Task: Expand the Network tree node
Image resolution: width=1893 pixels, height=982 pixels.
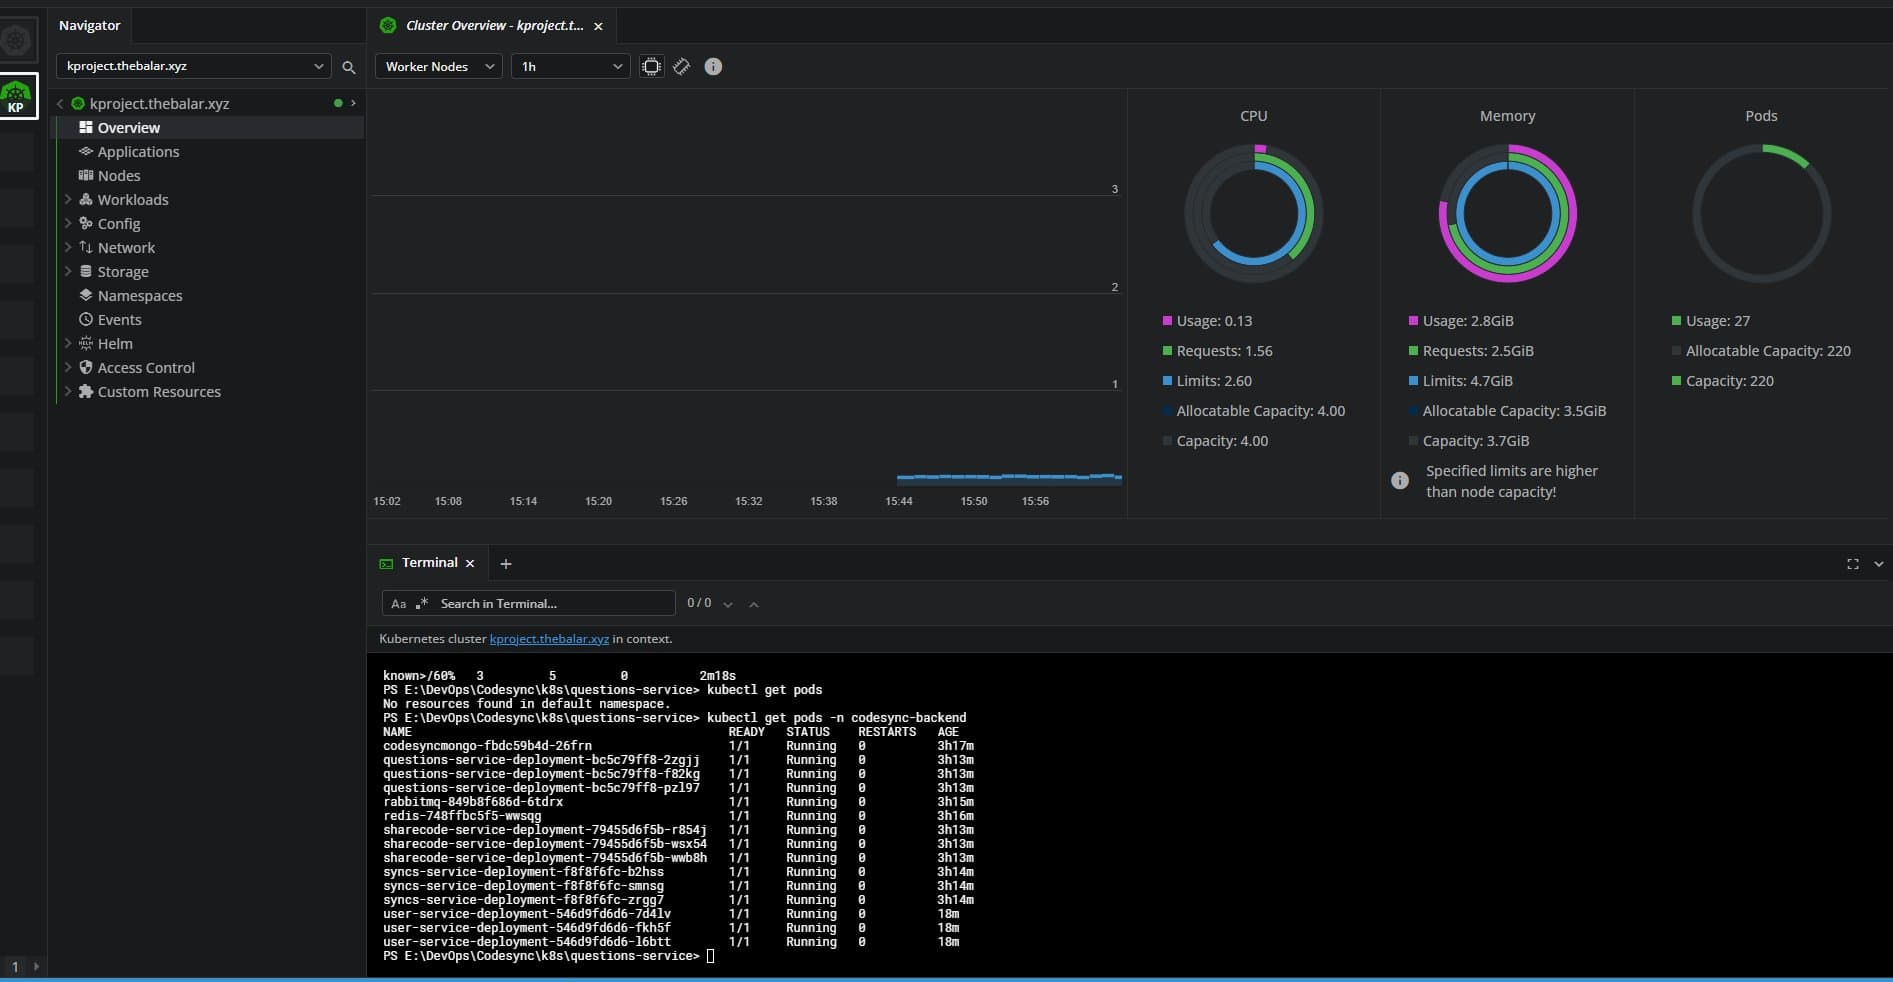Action: pyautogui.click(x=68, y=248)
